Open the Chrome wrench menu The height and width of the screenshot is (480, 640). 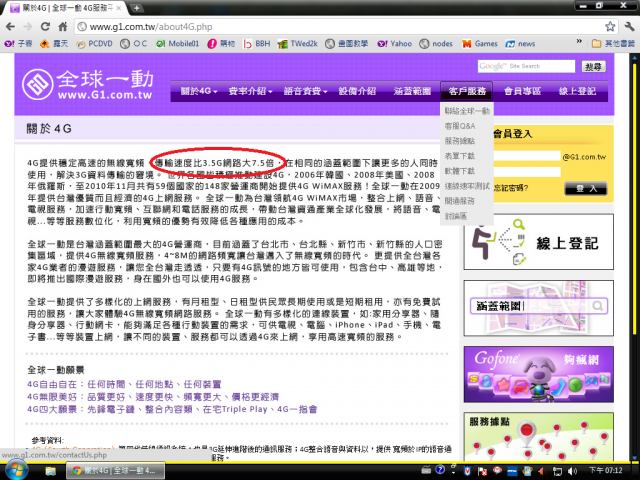point(629,27)
